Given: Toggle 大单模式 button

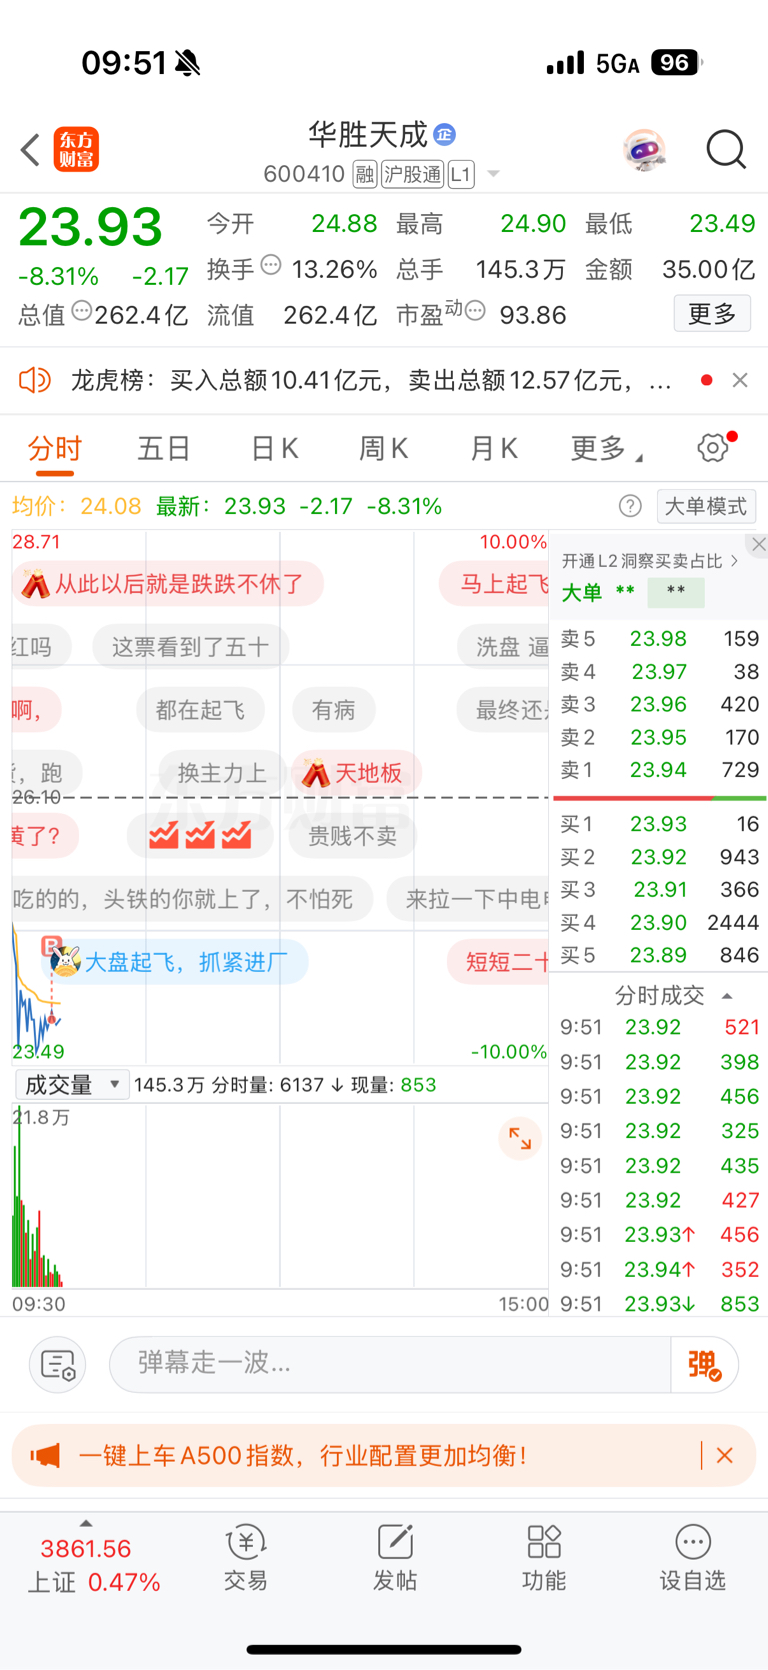Looking at the screenshot, I should [x=706, y=506].
